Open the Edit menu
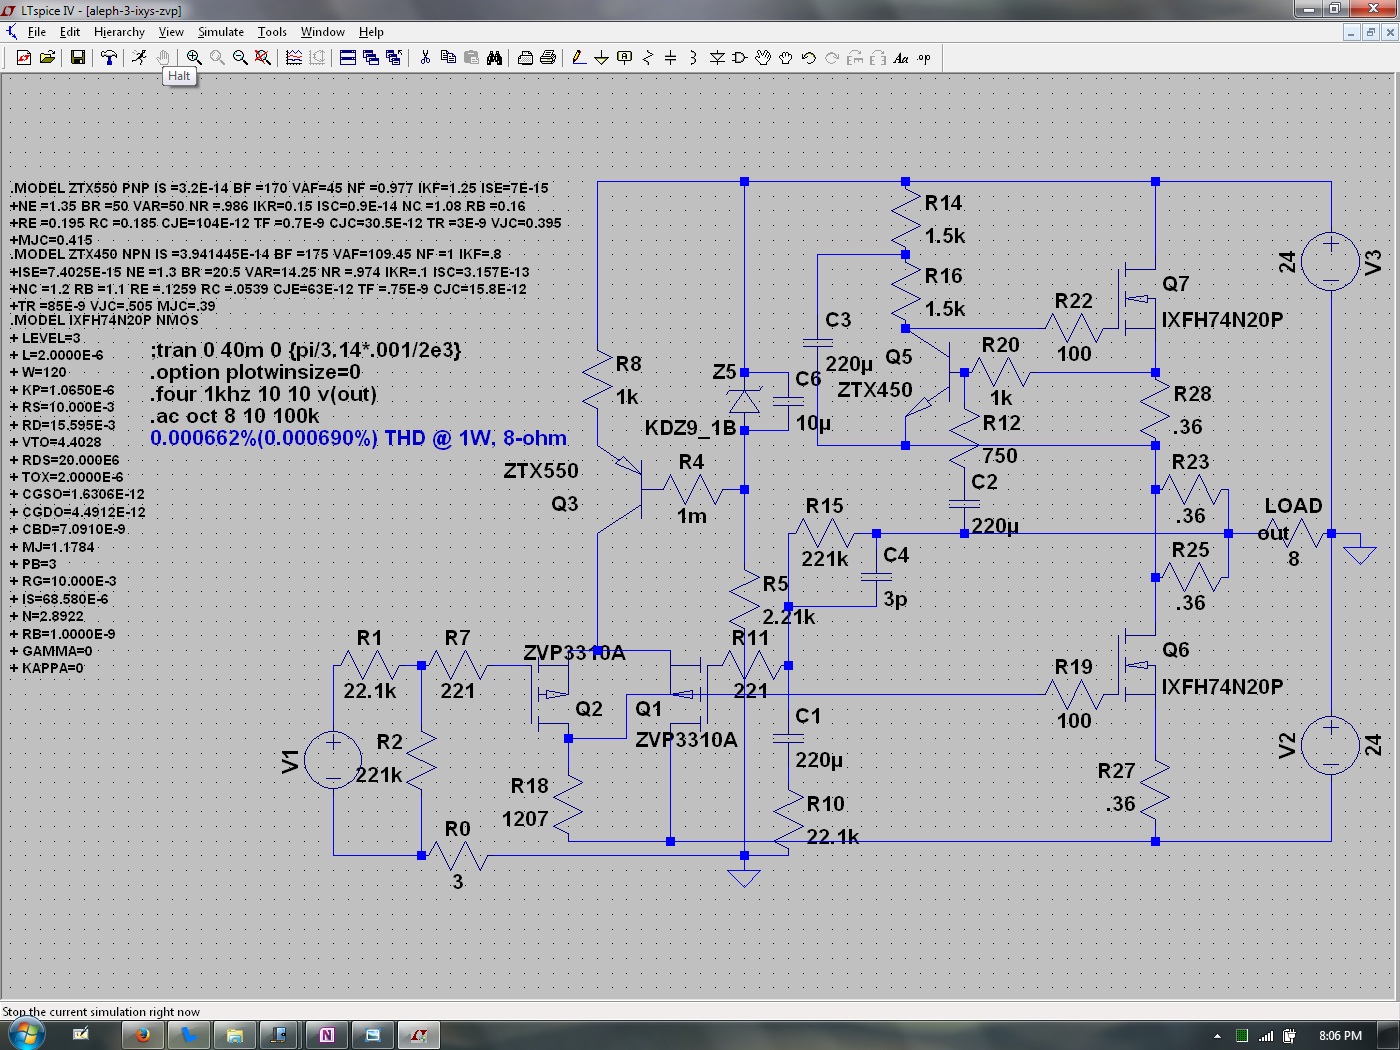 pyautogui.click(x=70, y=32)
